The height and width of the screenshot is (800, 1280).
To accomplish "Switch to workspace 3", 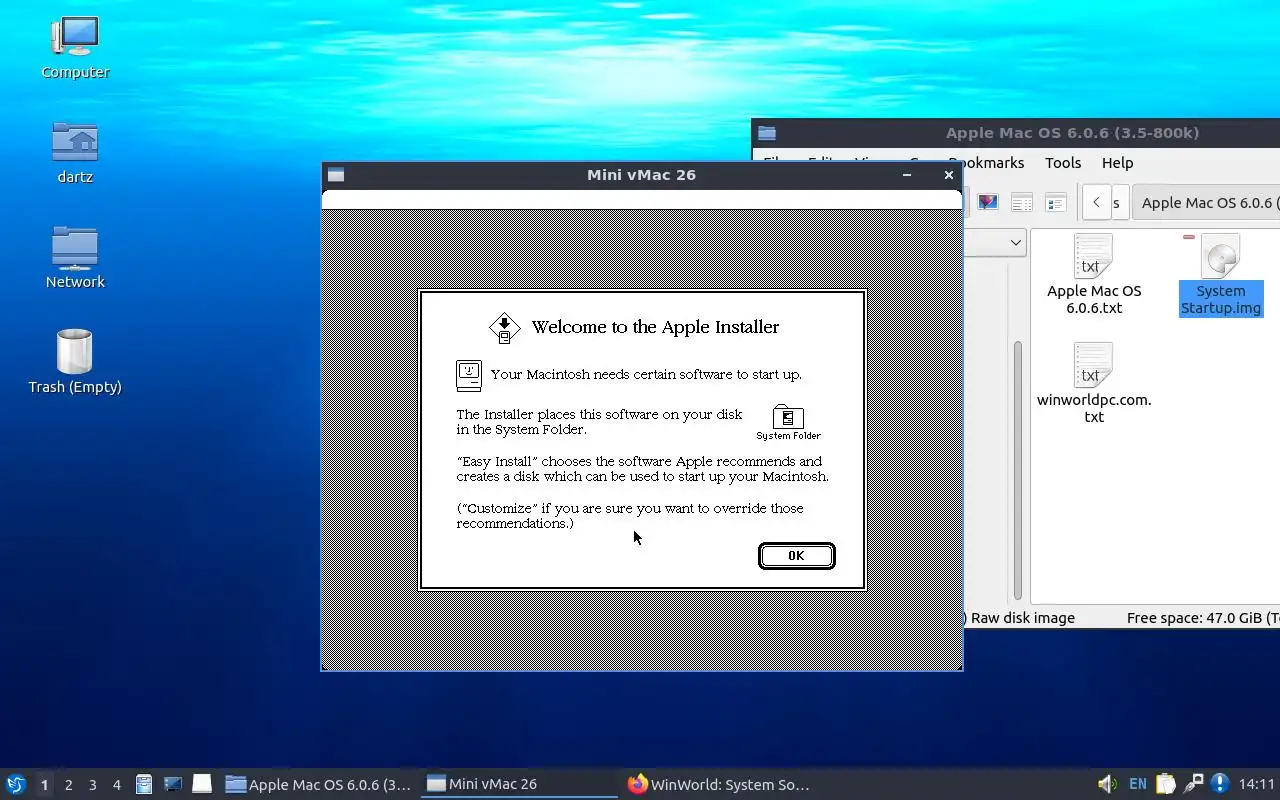I will point(92,785).
